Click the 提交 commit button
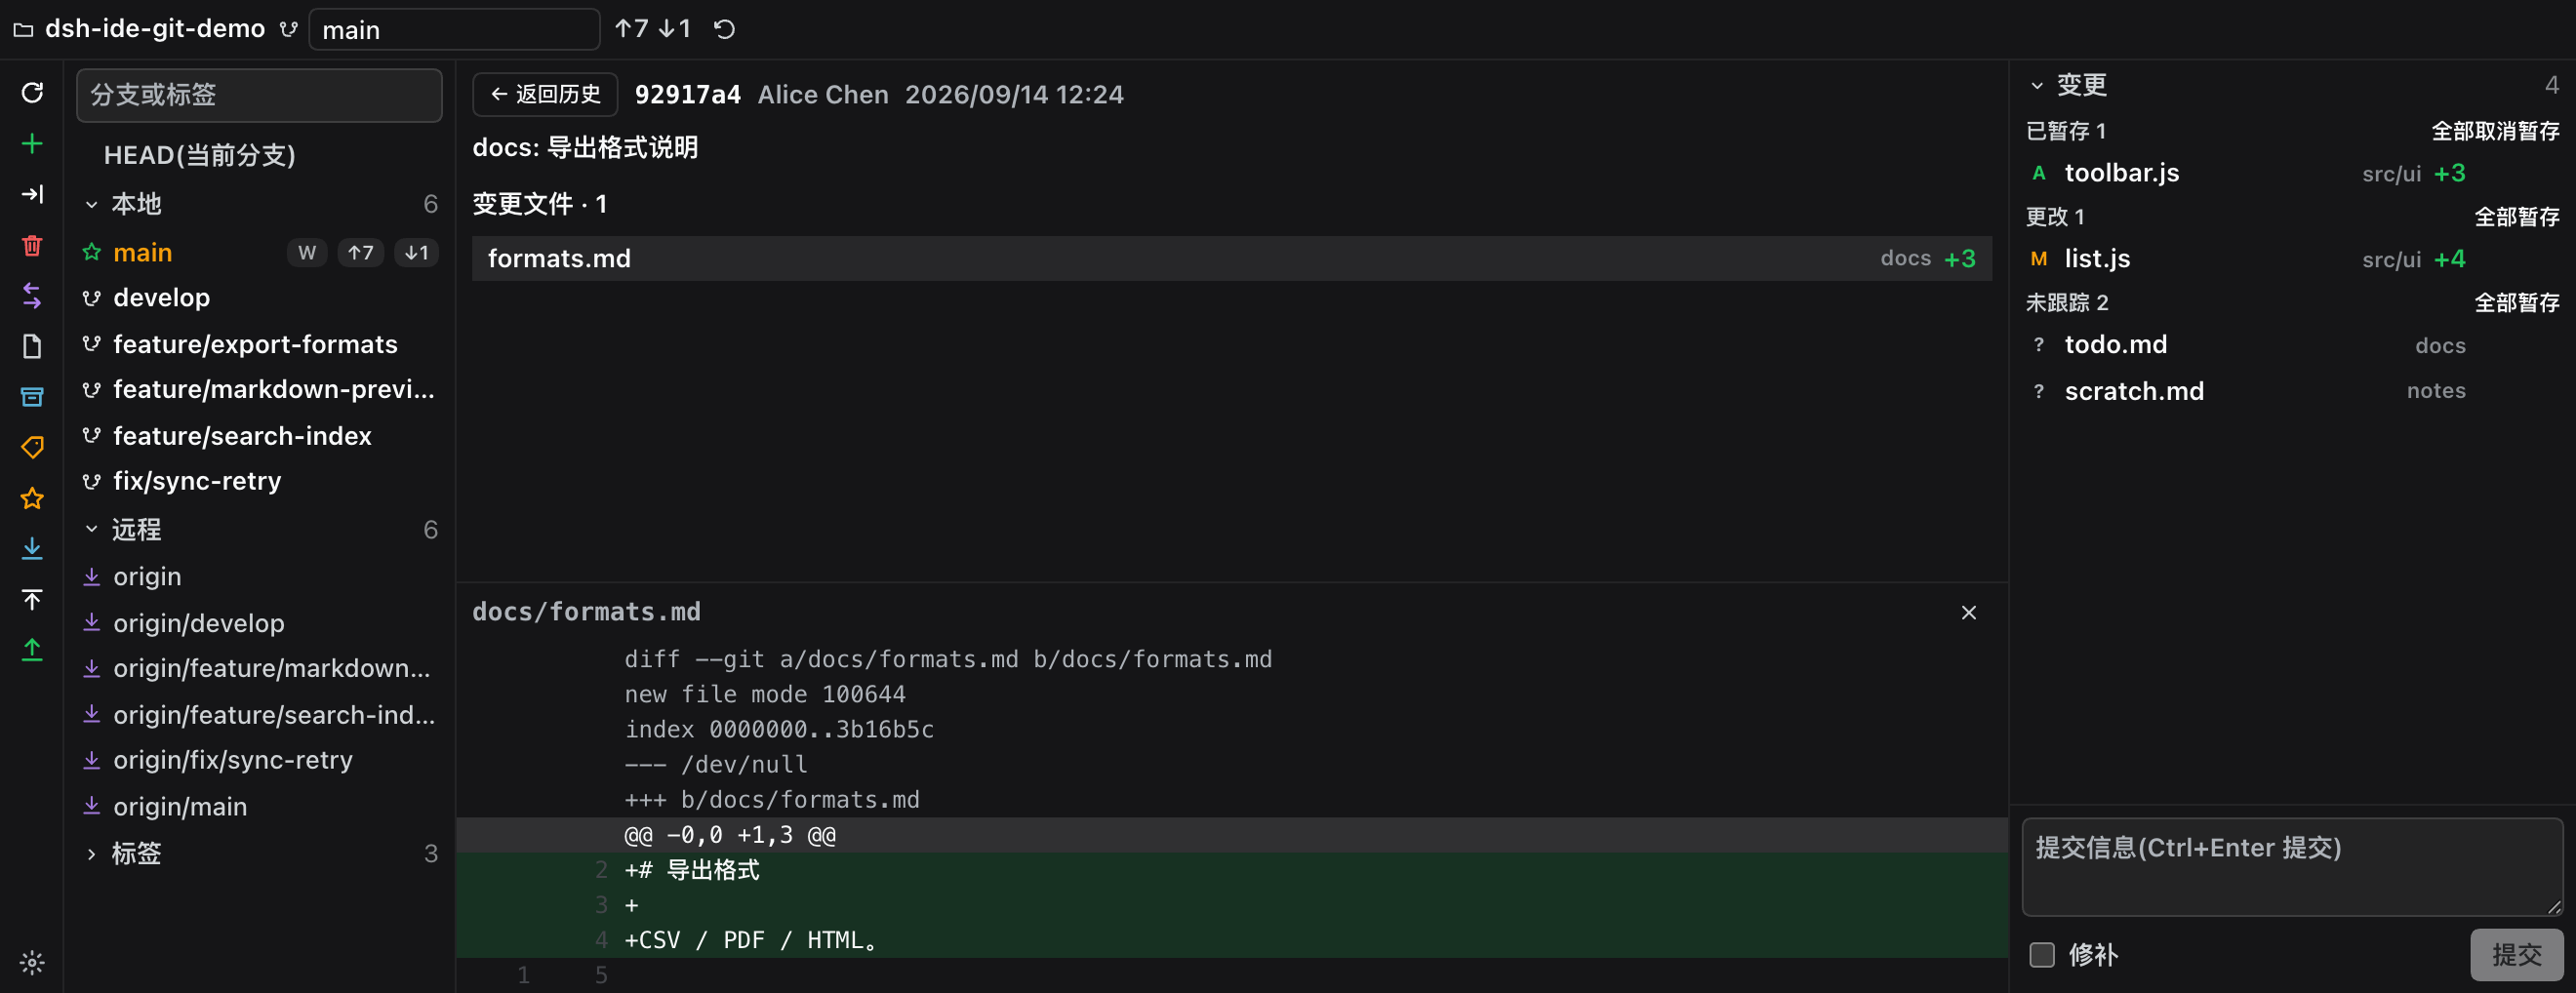The height and width of the screenshot is (993, 2576). coord(2516,955)
